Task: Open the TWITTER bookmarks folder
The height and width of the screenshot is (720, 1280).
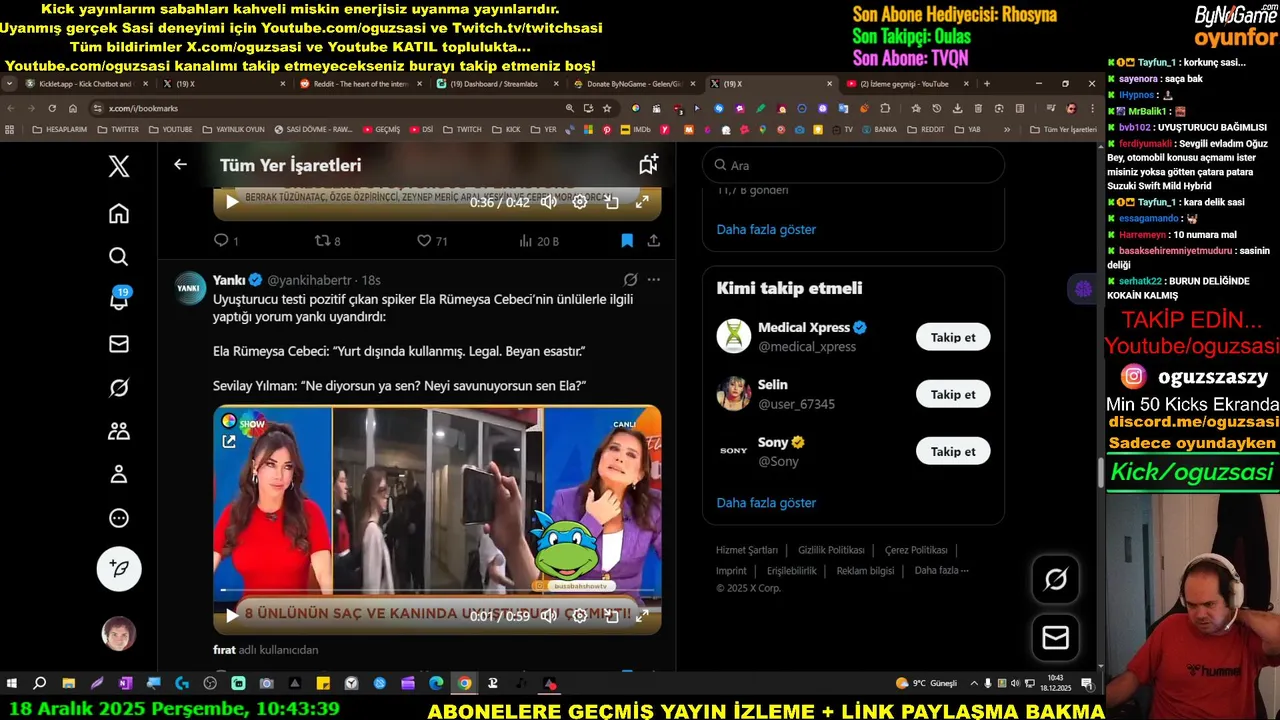Action: 118,129
